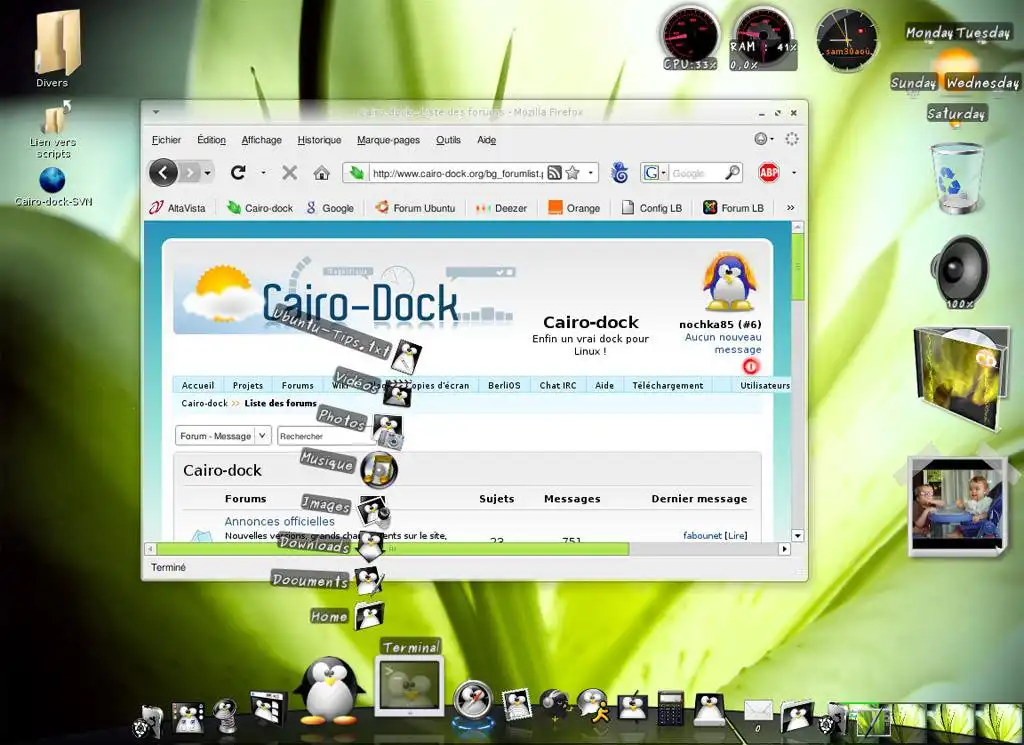Viewport: 1024px width, 745px height.
Task: Click the RSS feed icon in address bar
Action: pos(554,173)
